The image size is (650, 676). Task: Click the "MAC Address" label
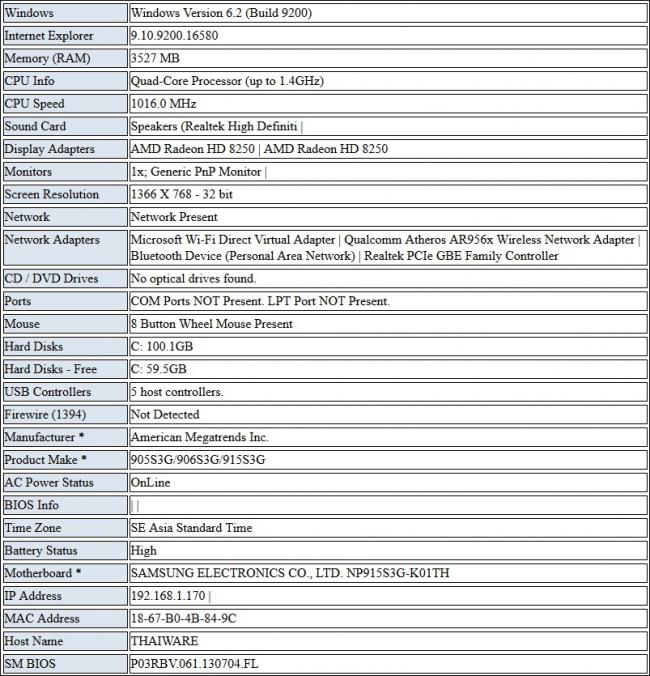(x=42, y=619)
